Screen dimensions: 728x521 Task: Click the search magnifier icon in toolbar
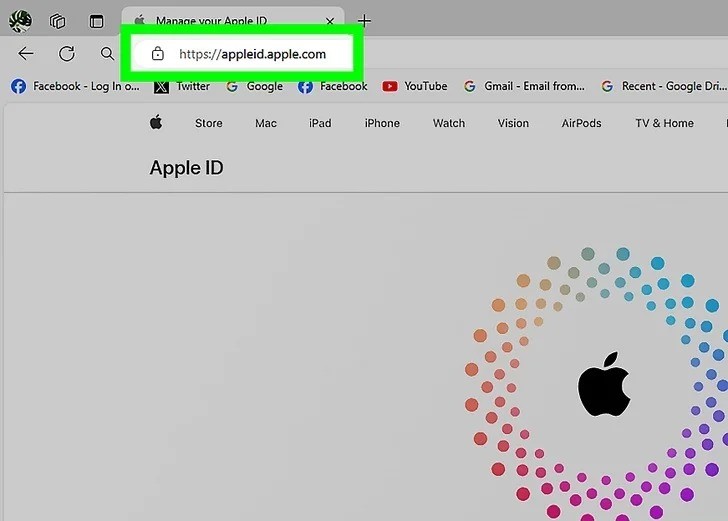(107, 54)
